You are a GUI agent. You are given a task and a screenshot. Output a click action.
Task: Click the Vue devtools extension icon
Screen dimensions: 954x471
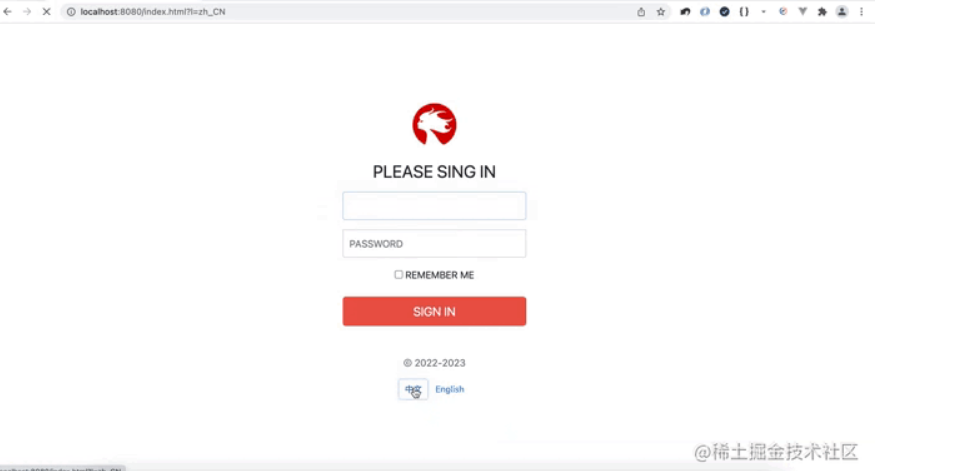click(x=803, y=12)
